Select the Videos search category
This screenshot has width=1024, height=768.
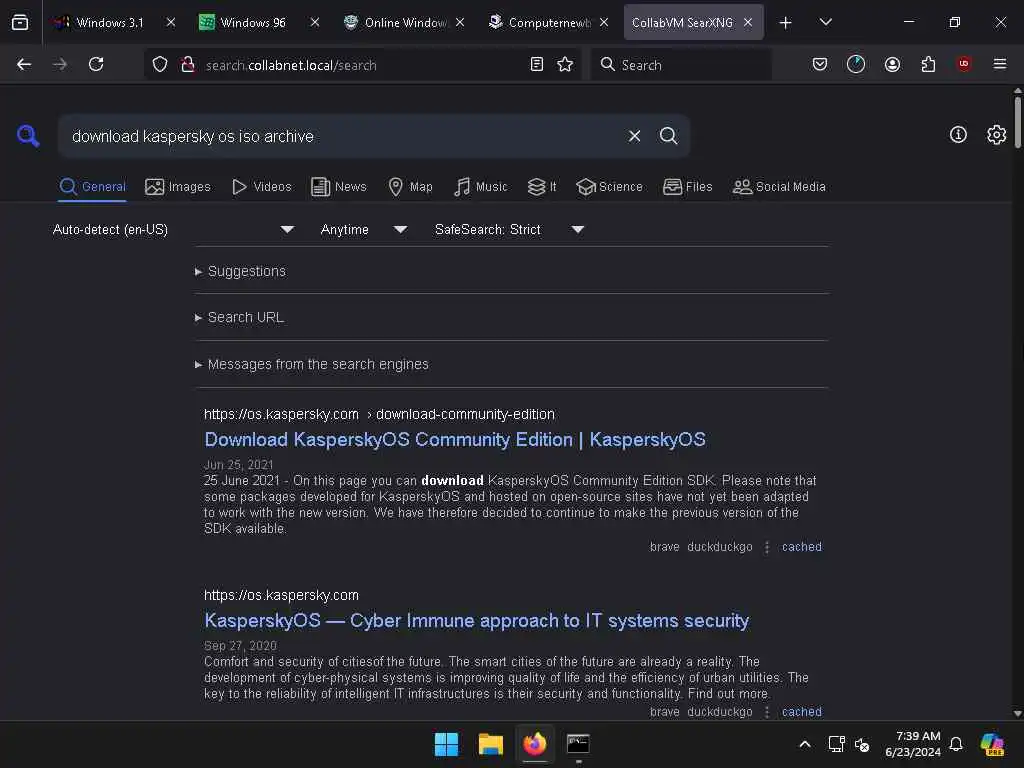[262, 187]
